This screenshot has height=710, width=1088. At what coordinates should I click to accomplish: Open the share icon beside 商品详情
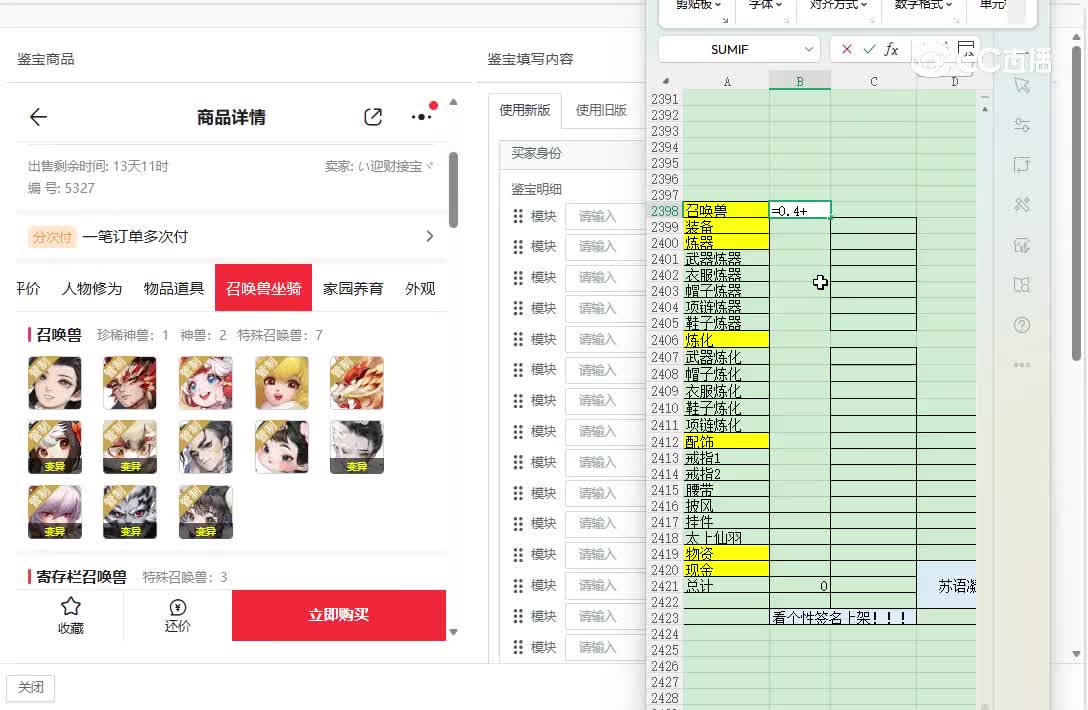(373, 117)
